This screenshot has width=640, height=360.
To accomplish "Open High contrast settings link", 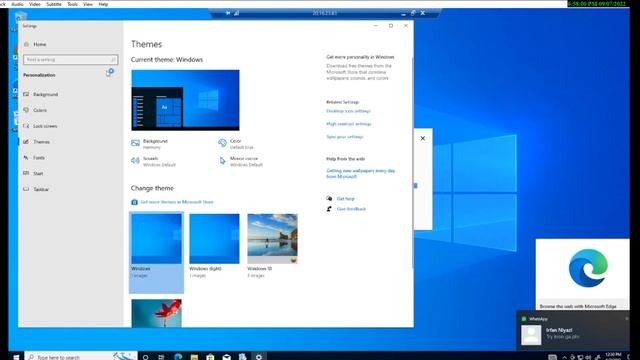I will (x=349, y=124).
